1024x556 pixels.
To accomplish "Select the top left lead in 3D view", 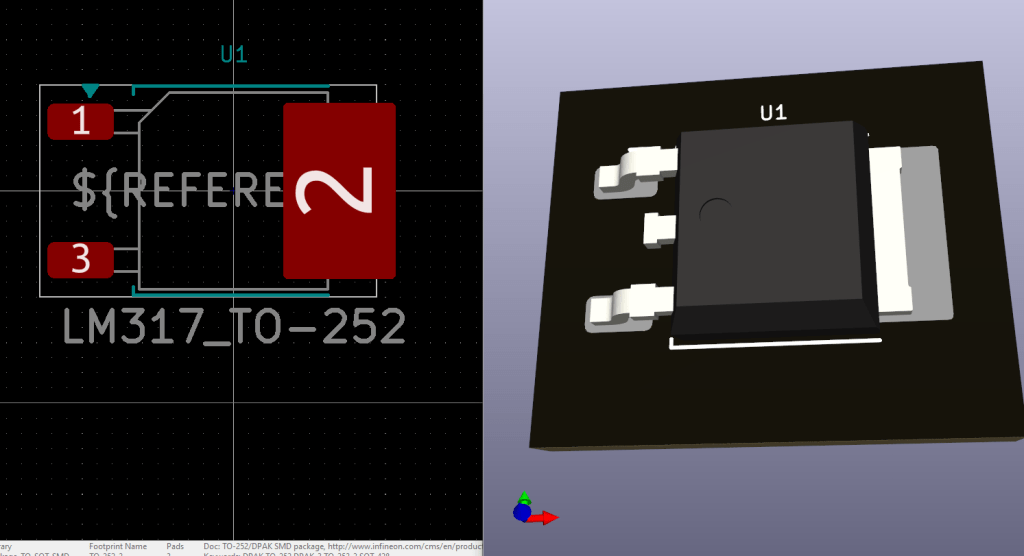I will [635, 168].
